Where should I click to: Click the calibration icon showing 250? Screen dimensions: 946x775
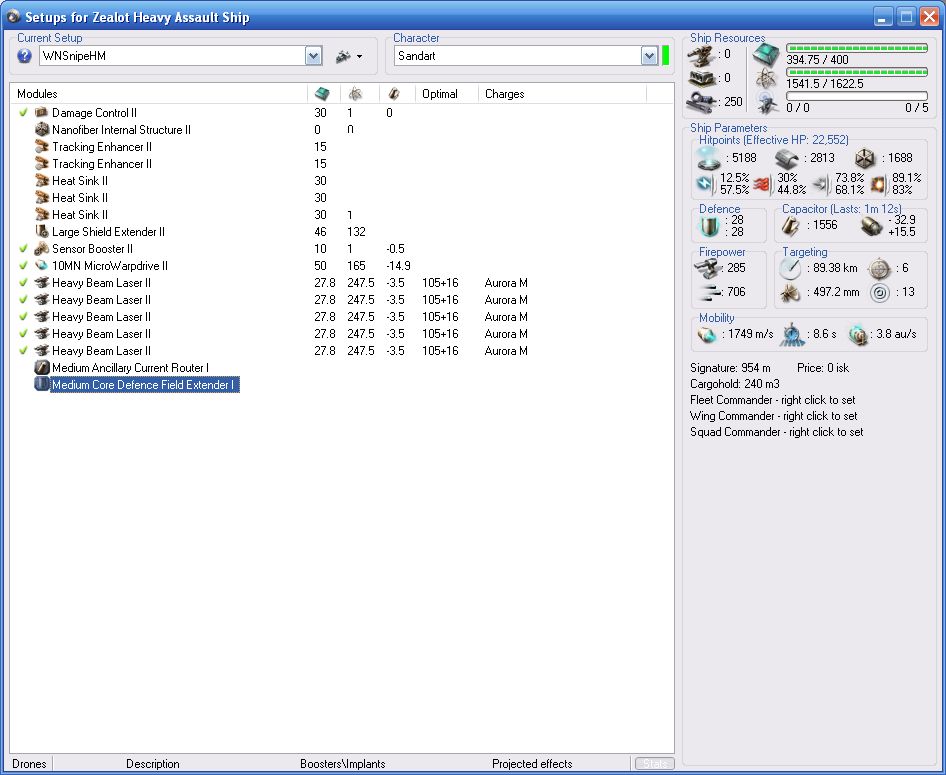(x=702, y=101)
